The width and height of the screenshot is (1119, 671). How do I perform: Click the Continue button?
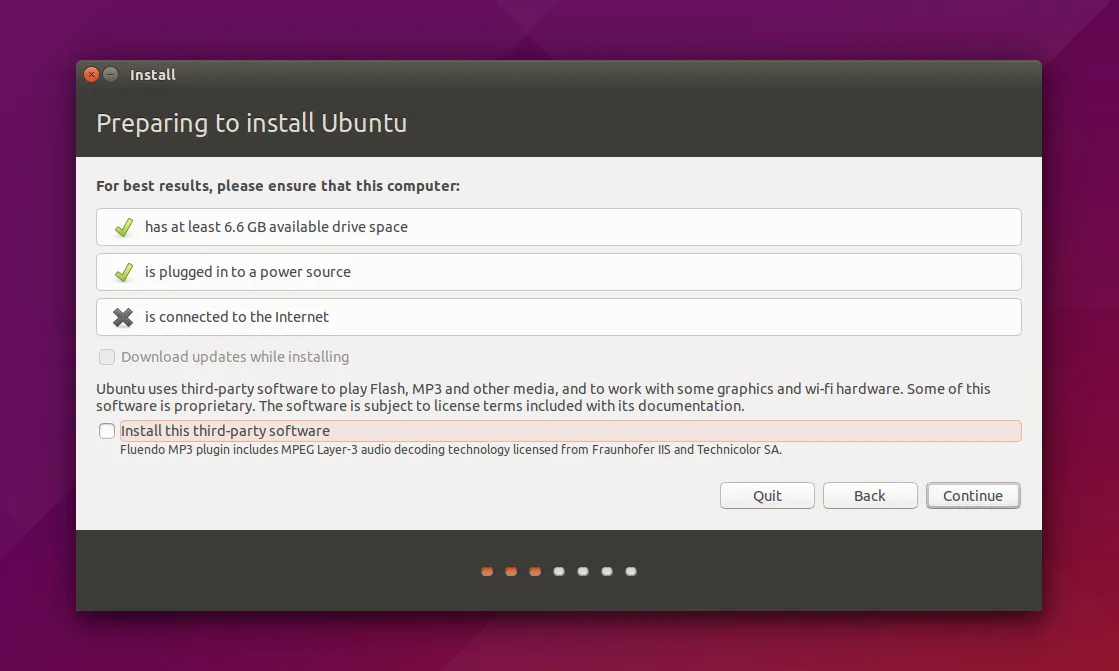tap(973, 495)
